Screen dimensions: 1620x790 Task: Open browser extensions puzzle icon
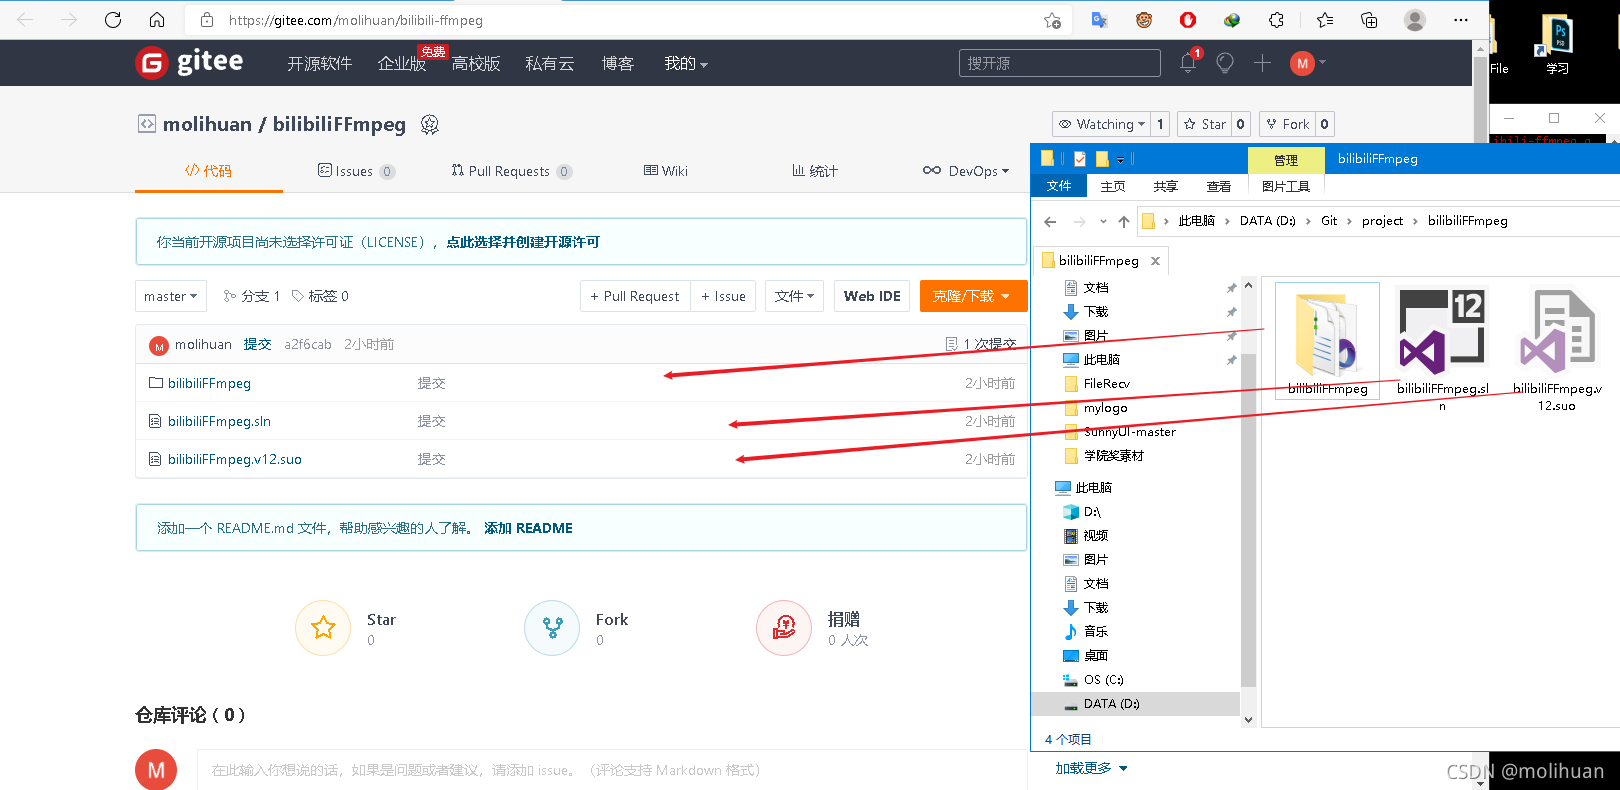tap(1277, 20)
